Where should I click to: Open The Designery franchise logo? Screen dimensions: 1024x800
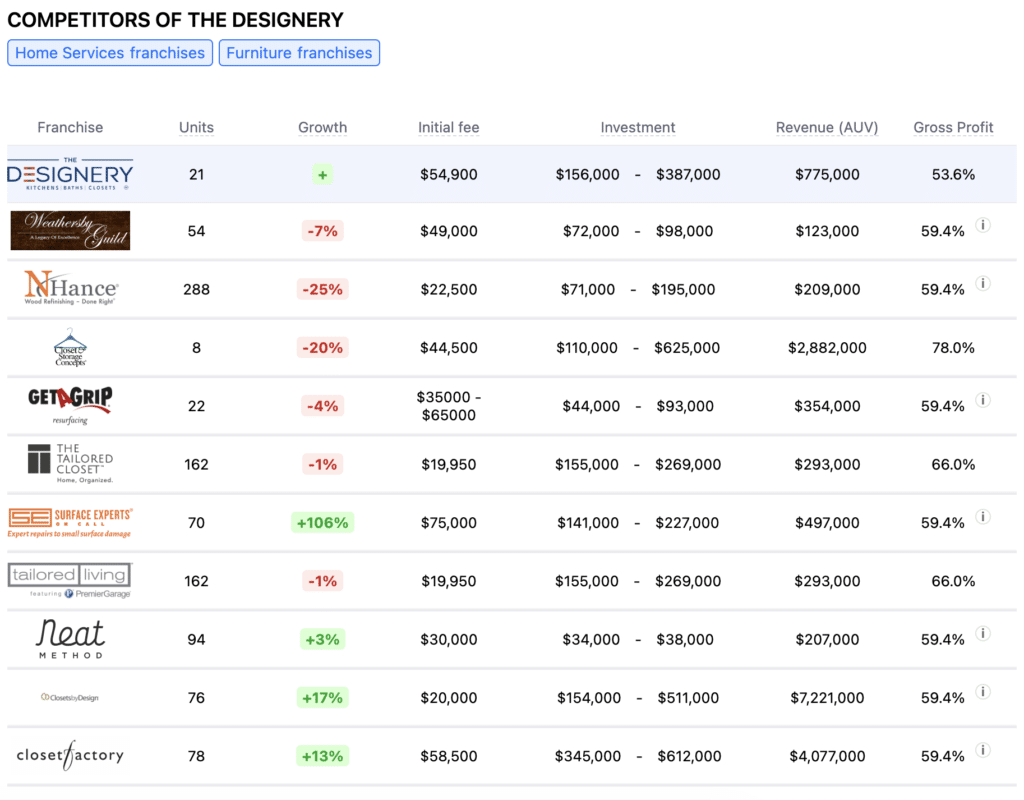[x=70, y=174]
